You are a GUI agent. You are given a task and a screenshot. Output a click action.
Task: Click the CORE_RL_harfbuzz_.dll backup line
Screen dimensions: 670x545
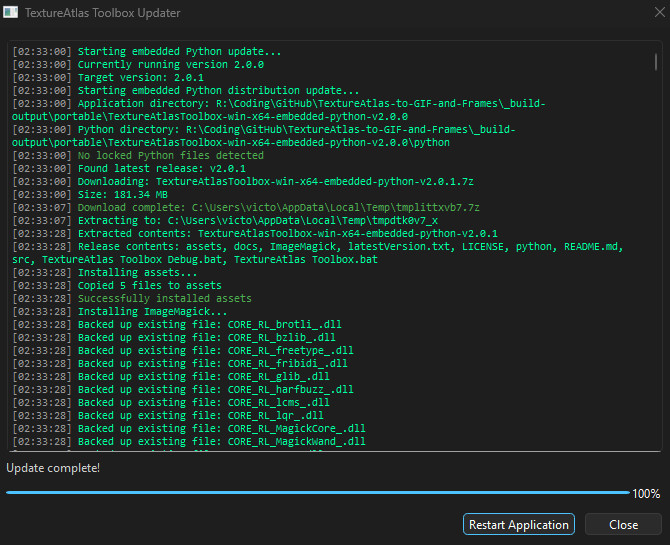coord(183,389)
